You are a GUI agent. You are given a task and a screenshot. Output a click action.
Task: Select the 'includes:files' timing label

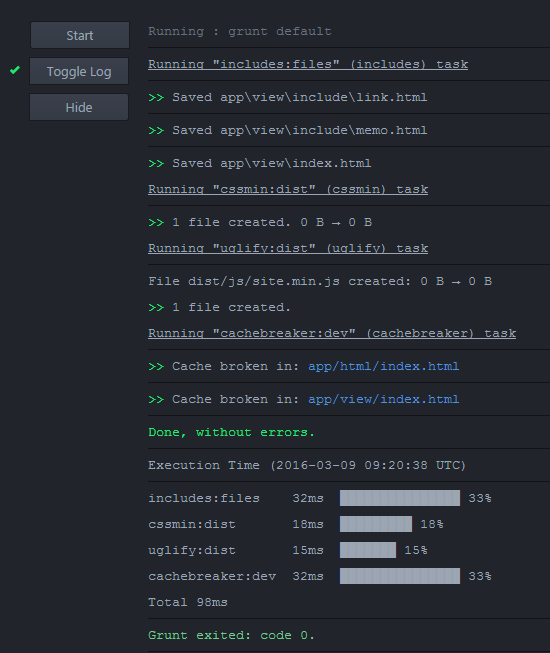click(204, 498)
